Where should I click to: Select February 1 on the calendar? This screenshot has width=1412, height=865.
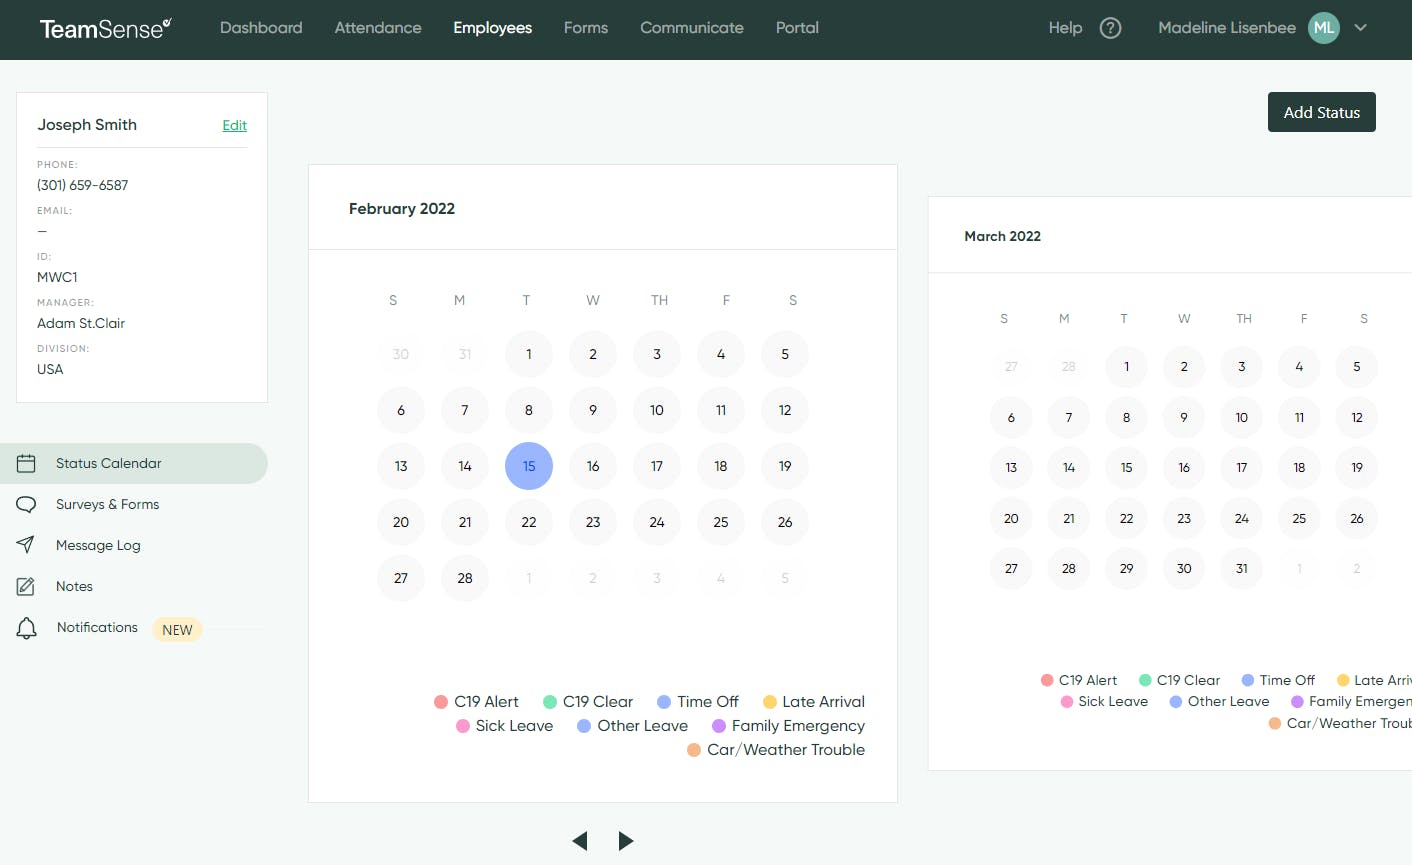tap(529, 354)
